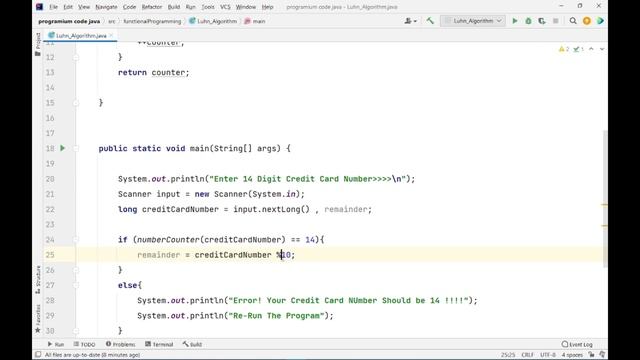The width and height of the screenshot is (640, 360).
Task: Open the Event Log
Action: coord(577,344)
